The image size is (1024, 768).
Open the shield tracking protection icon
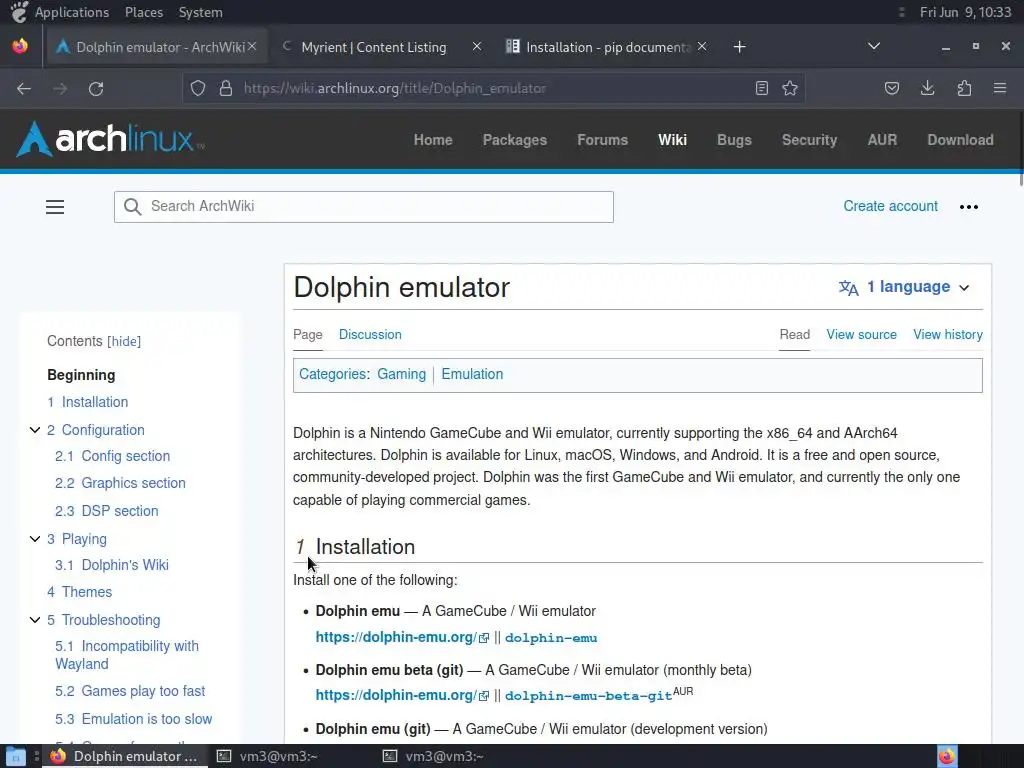coord(198,88)
